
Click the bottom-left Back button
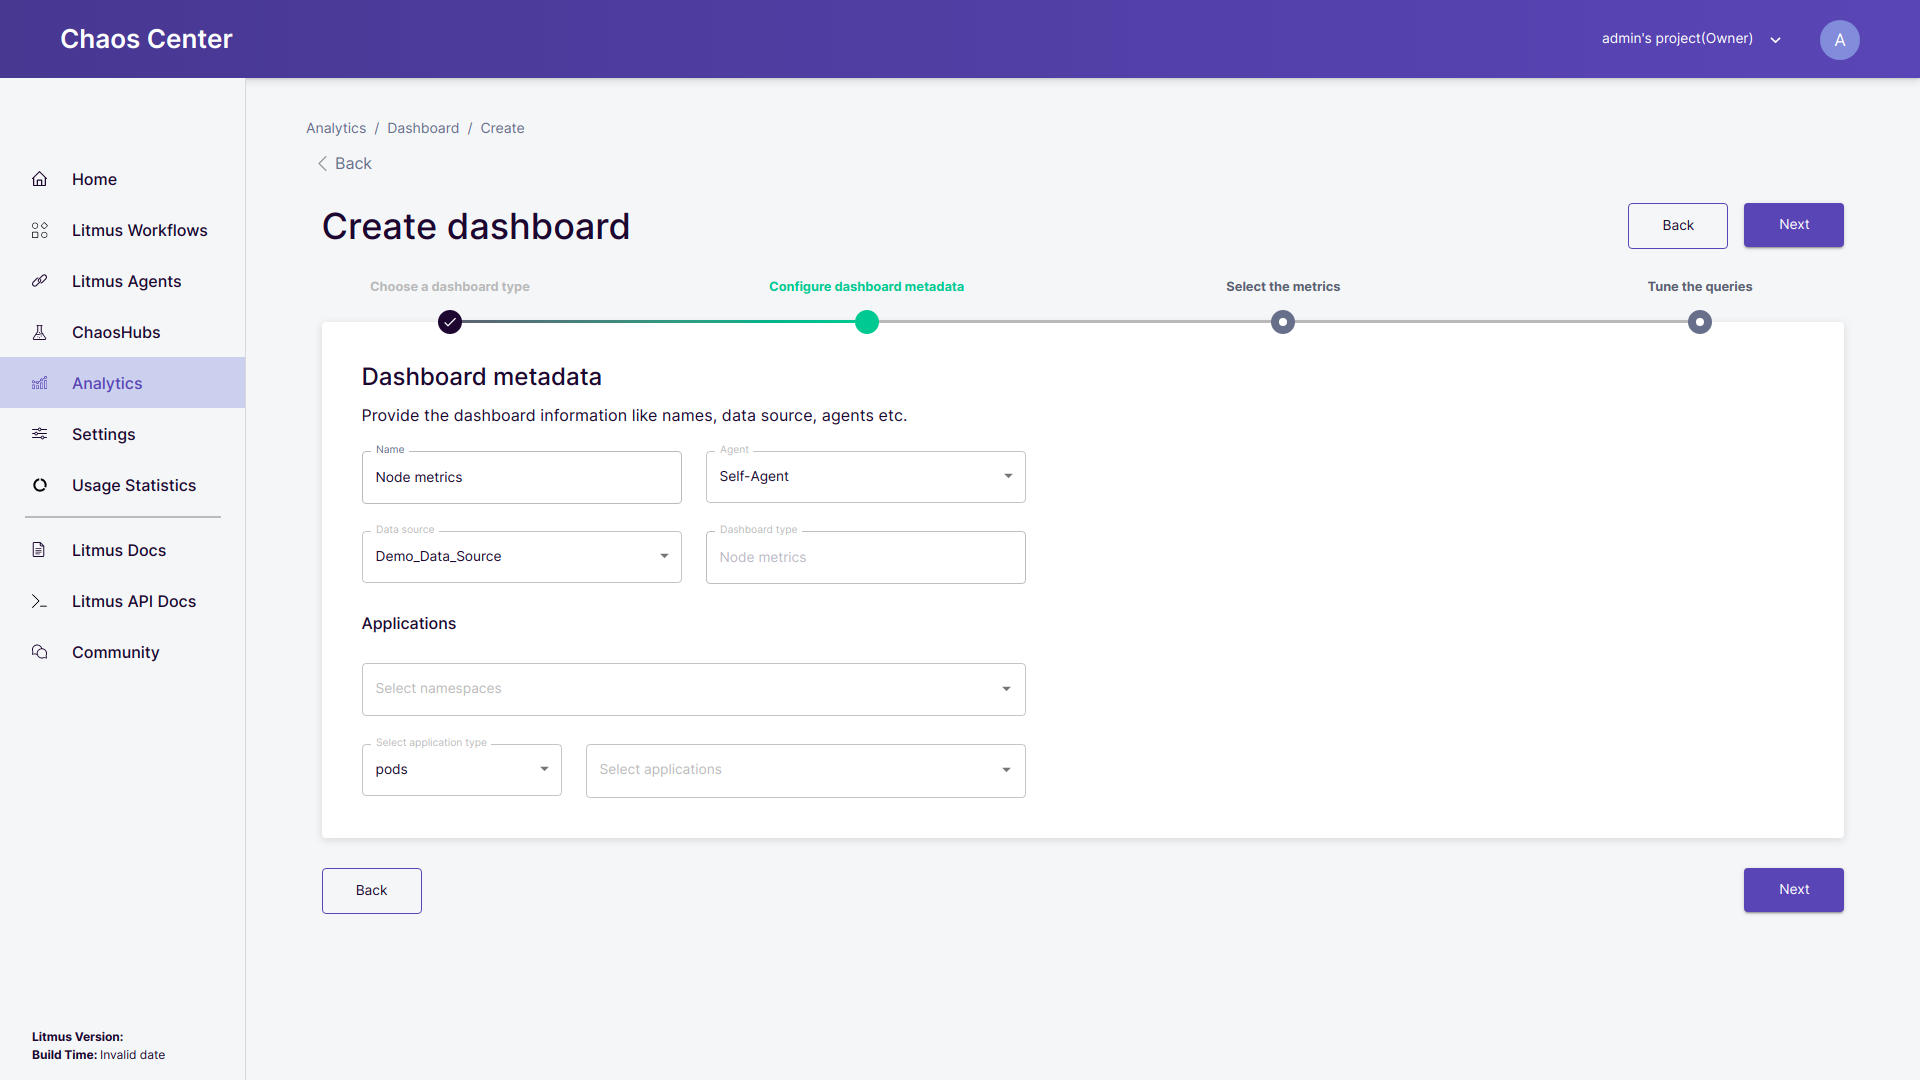tap(371, 890)
